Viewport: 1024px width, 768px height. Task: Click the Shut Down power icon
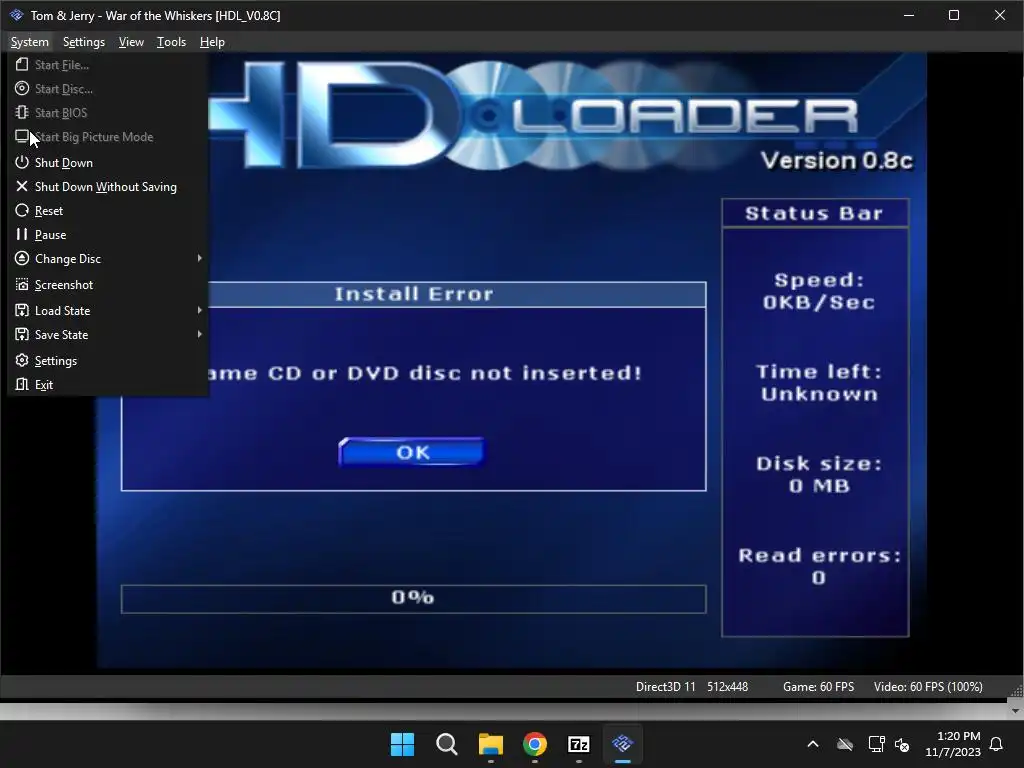coord(22,162)
